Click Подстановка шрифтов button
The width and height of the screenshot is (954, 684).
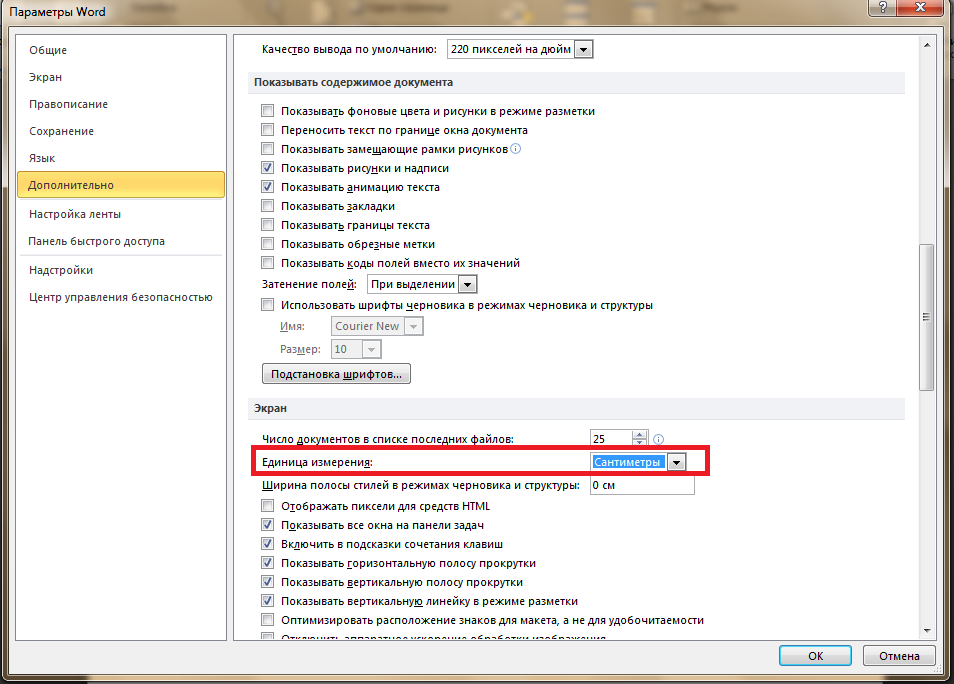tap(336, 374)
